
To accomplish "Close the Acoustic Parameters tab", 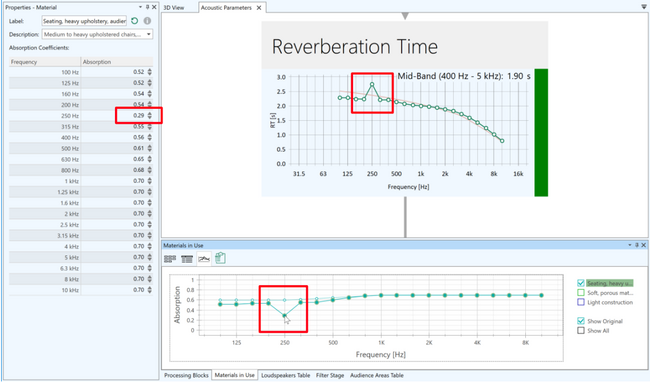I will pos(259,8).
